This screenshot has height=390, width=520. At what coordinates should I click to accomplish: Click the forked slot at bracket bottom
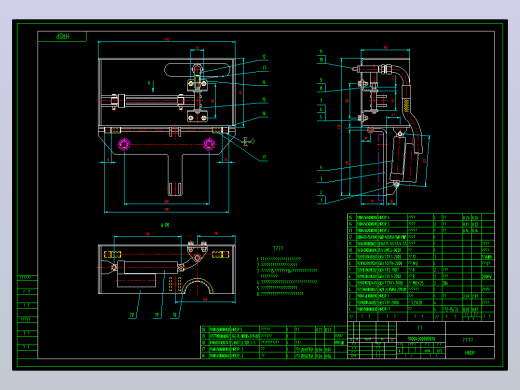(x=175, y=189)
